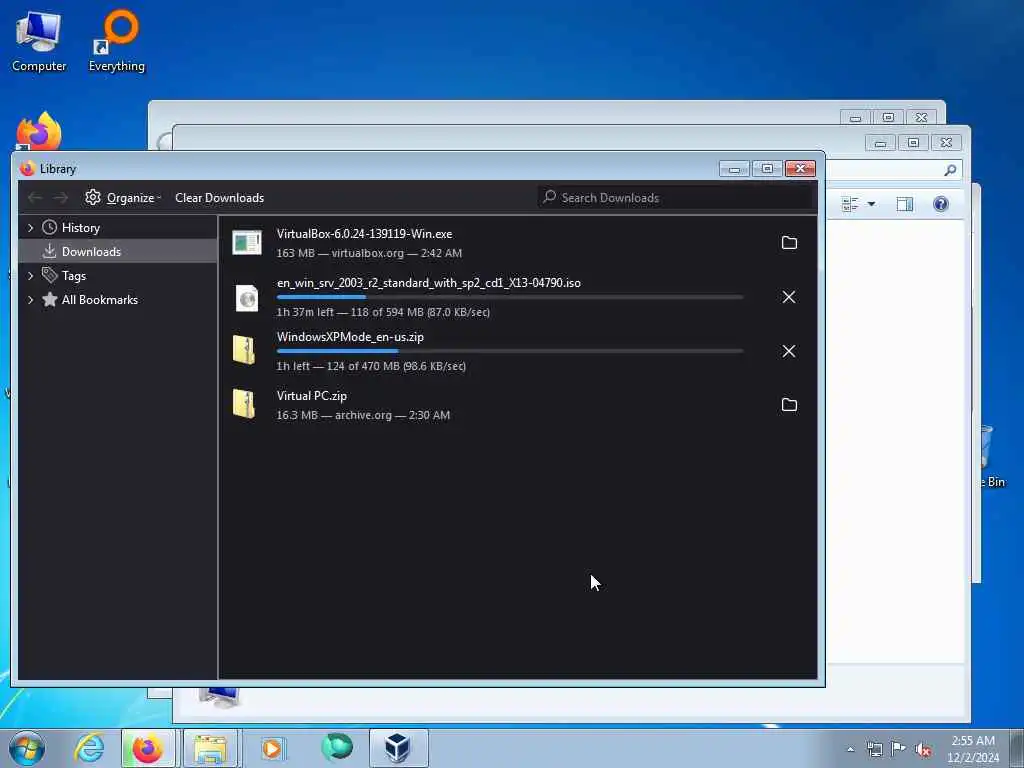This screenshot has width=1024, height=768.
Task: Click the Library window Firefox title icon
Action: [27, 168]
